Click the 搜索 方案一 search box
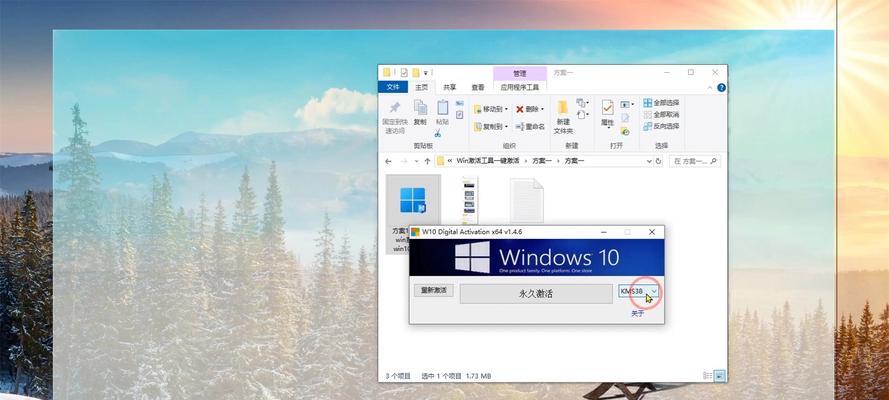 [x=695, y=161]
